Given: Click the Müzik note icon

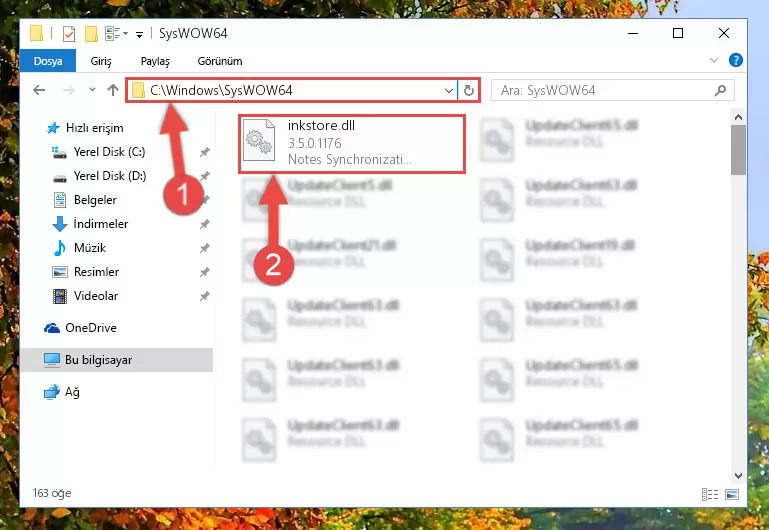Looking at the screenshot, I should coord(60,248).
